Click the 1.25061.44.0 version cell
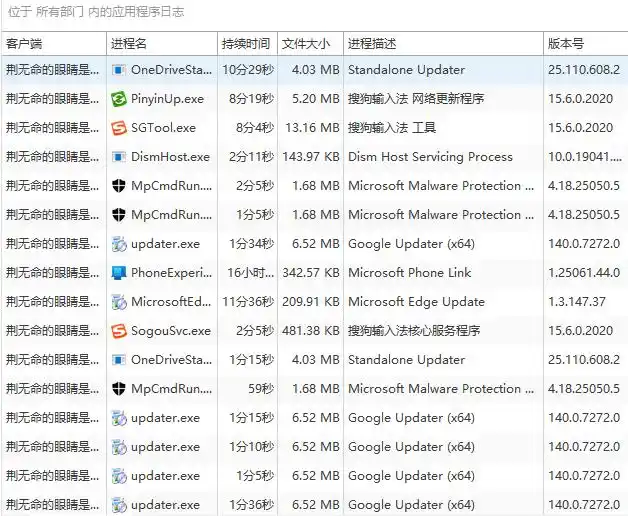 [x=584, y=273]
